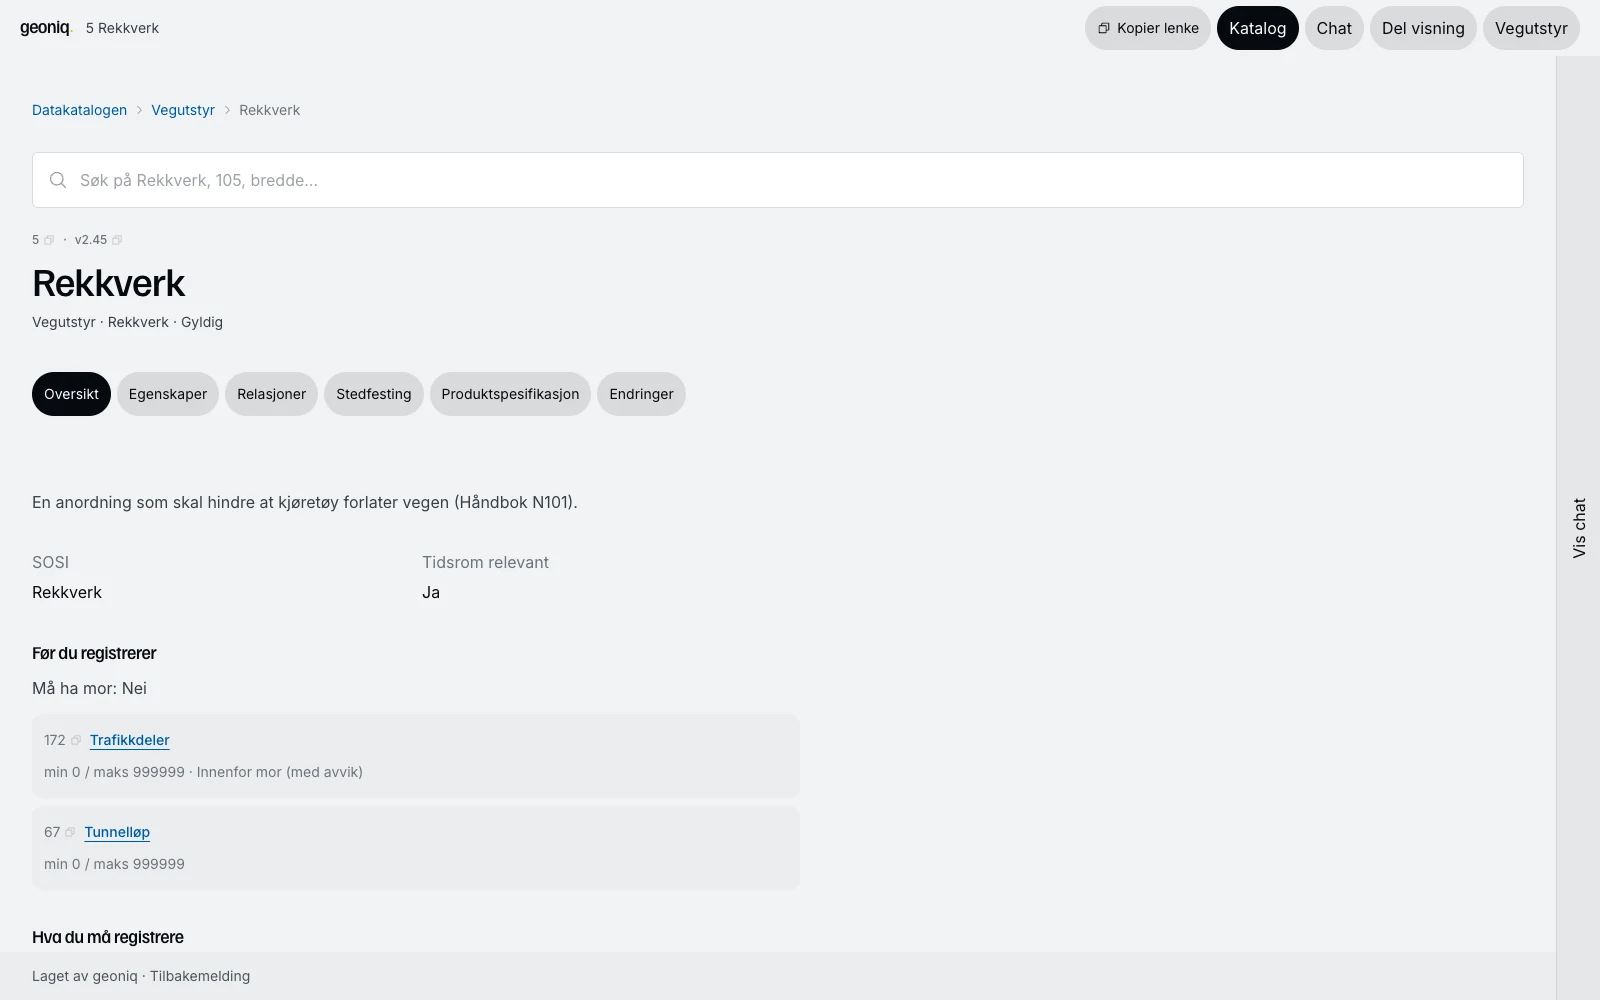Open the Relasjoner tab

(271, 394)
